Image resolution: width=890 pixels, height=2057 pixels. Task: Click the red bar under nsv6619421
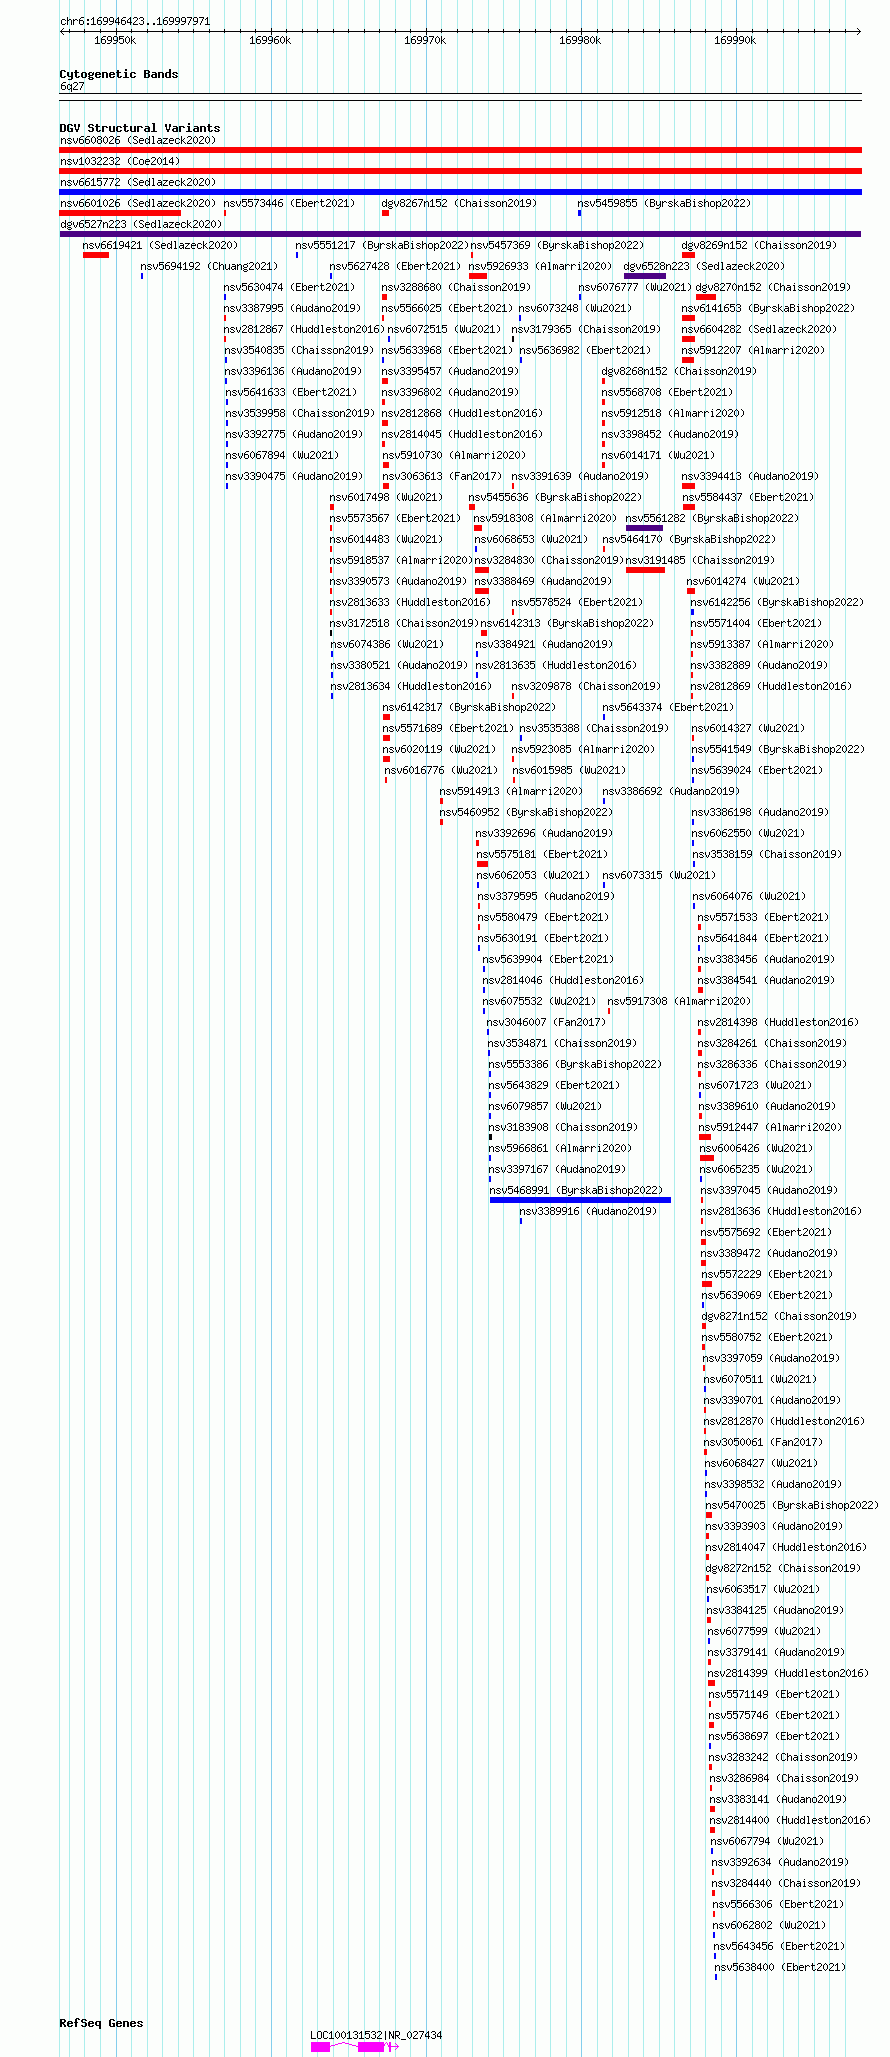(x=96, y=255)
